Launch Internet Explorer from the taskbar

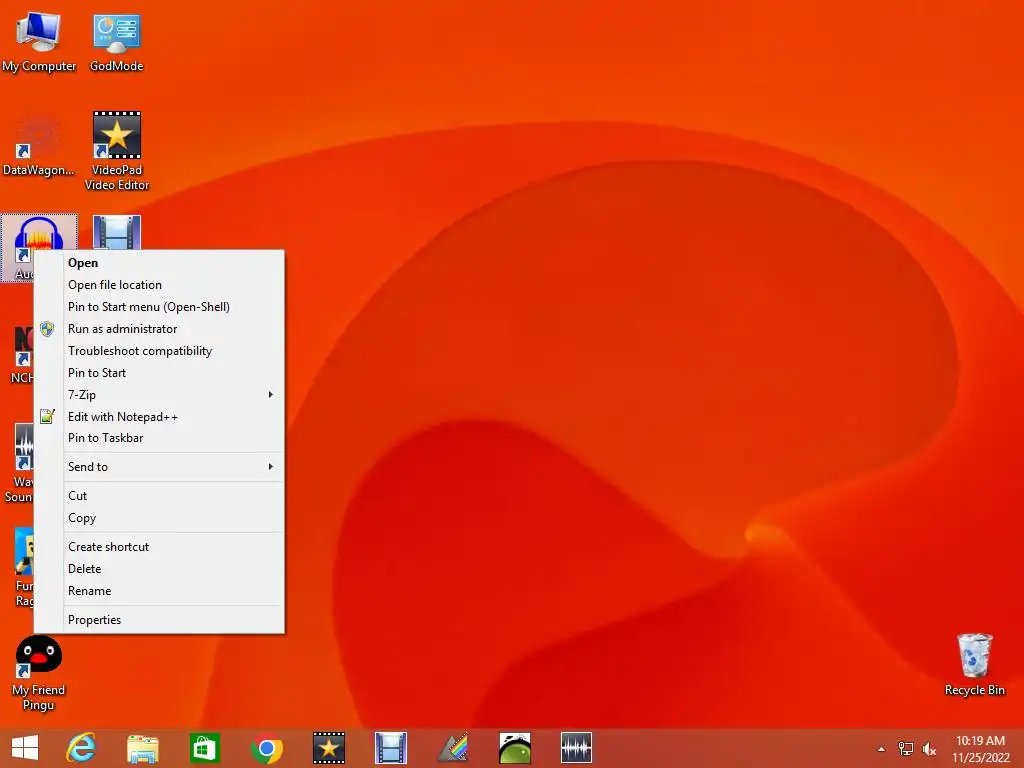pyautogui.click(x=81, y=748)
